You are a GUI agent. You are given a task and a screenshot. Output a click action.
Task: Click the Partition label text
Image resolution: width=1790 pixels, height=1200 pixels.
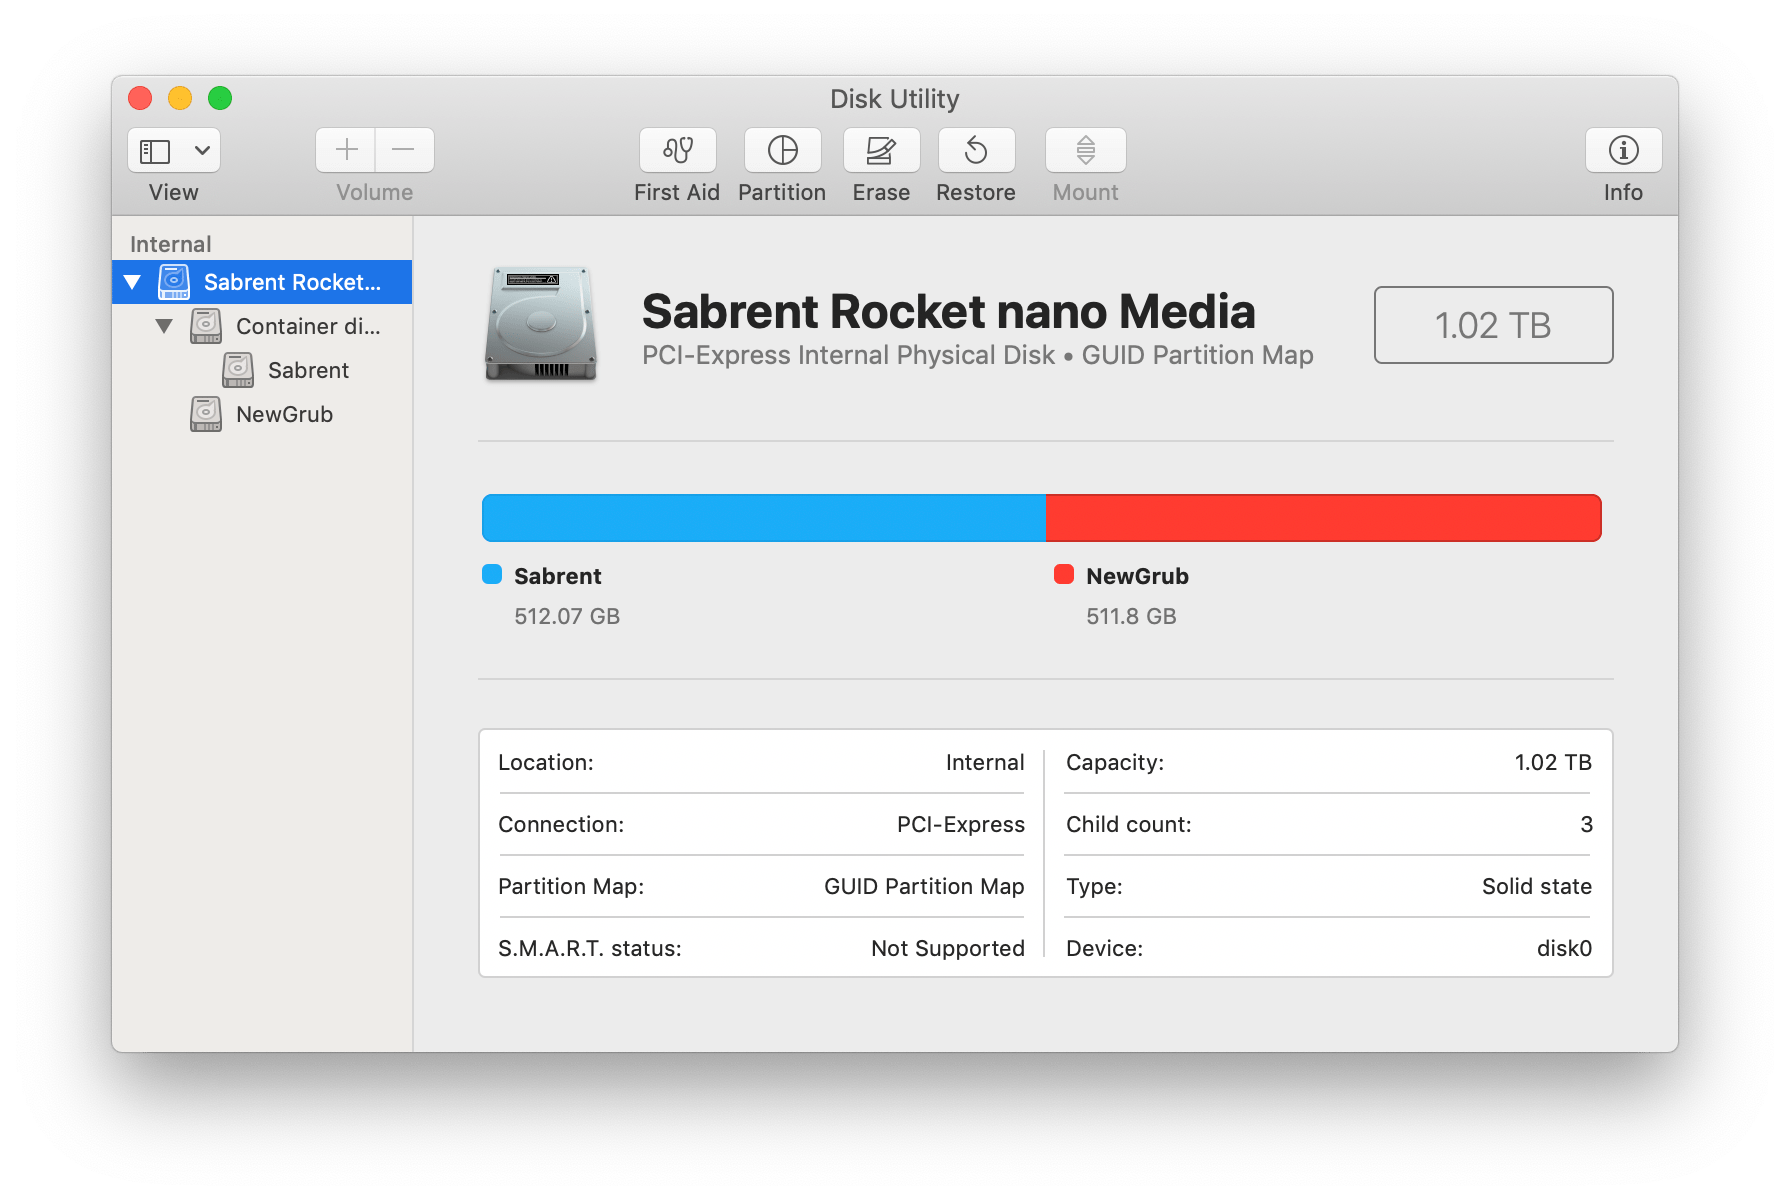pos(782,192)
